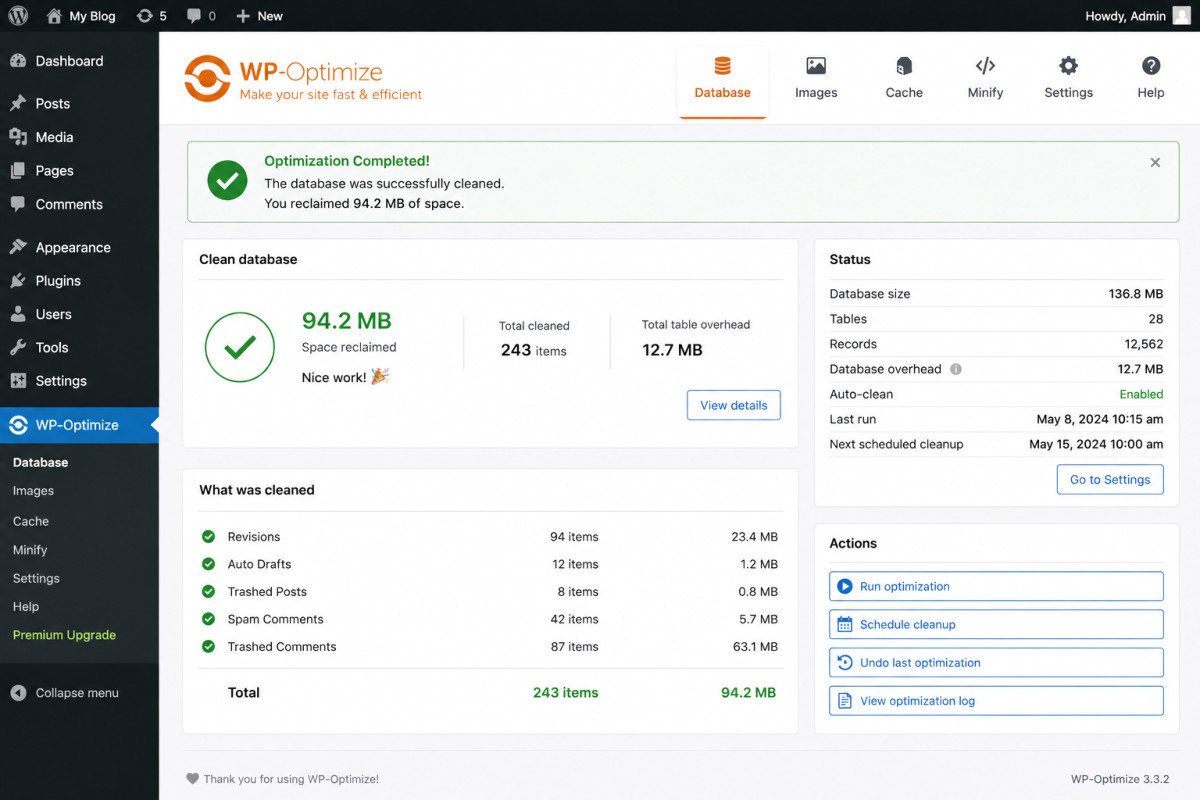Switch to the Minify tab

(x=985, y=79)
